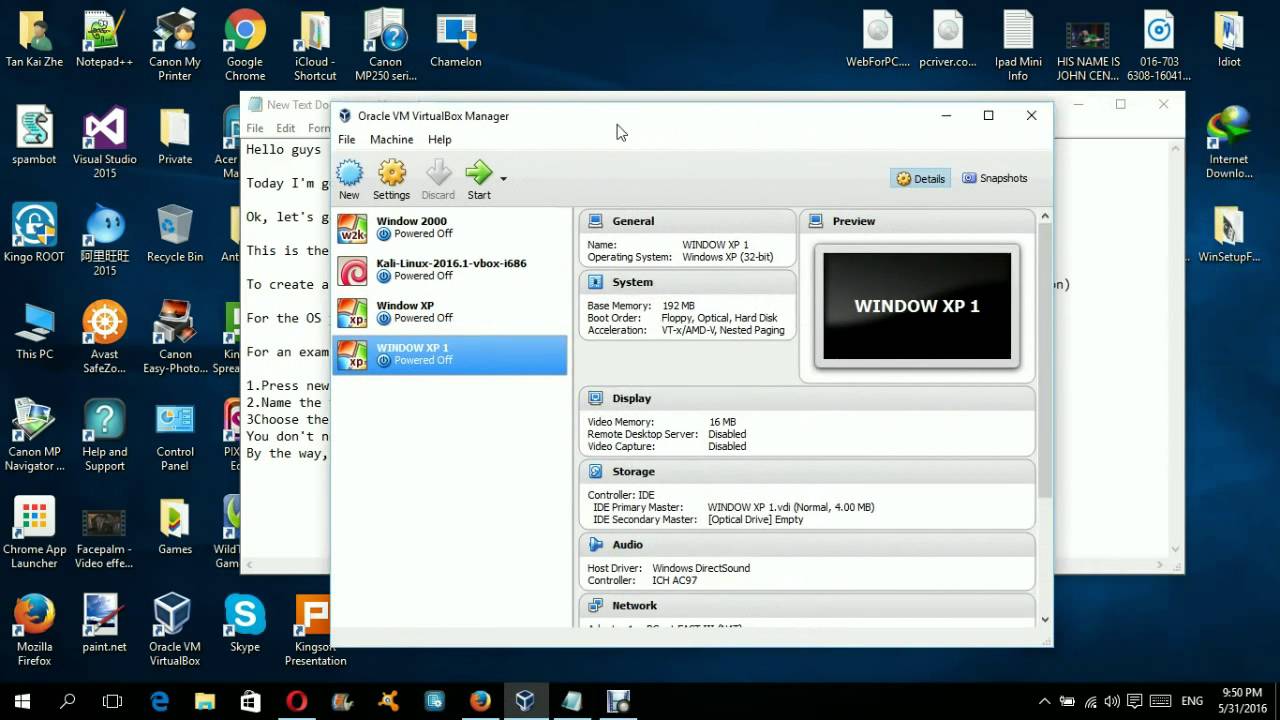Click the details pane vertical scrollbar
The image size is (1280, 720).
(1045, 360)
